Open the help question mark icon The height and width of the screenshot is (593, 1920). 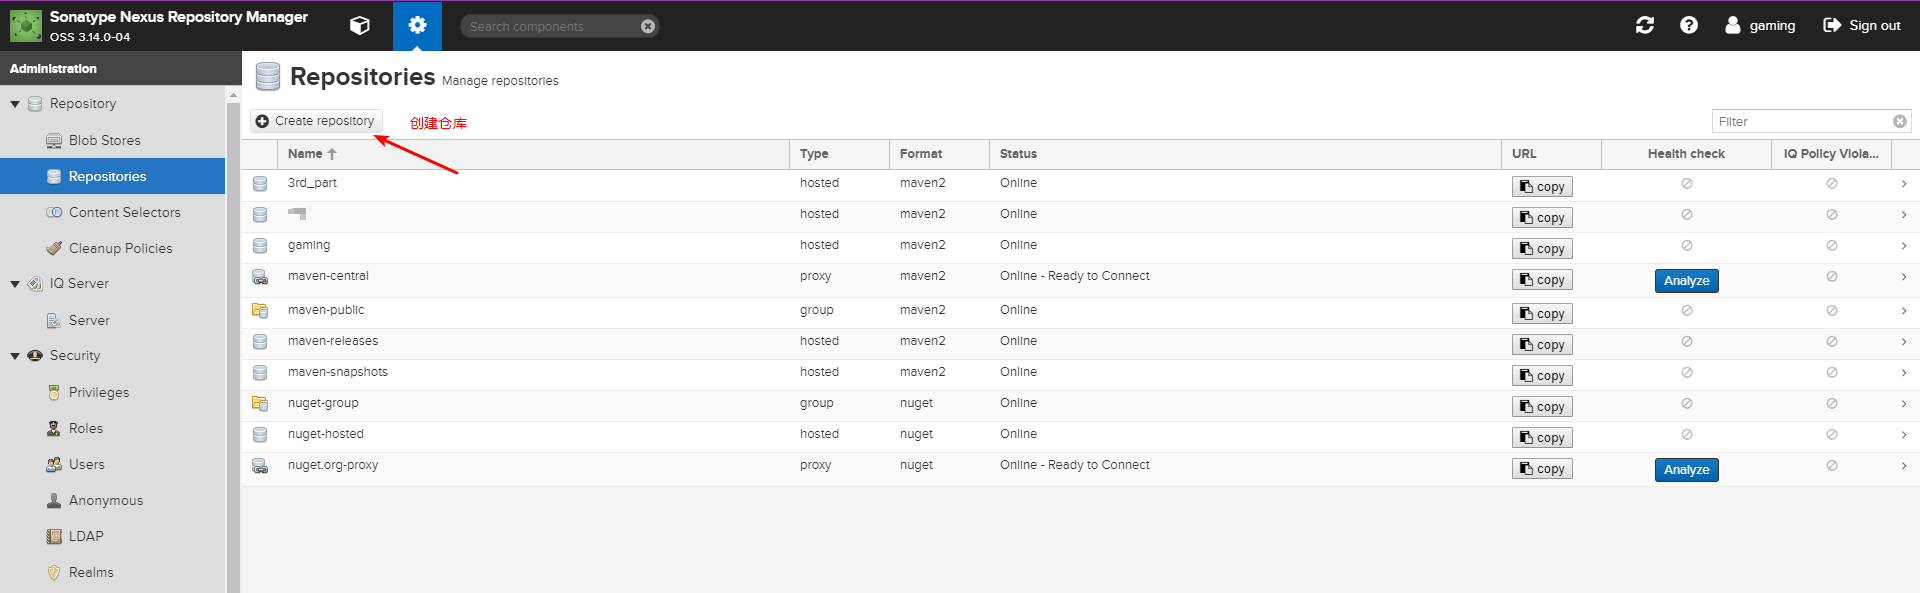[1688, 26]
